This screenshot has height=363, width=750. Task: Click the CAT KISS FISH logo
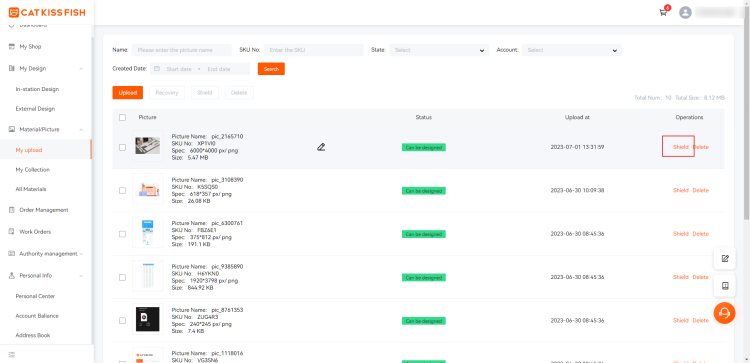pyautogui.click(x=47, y=12)
